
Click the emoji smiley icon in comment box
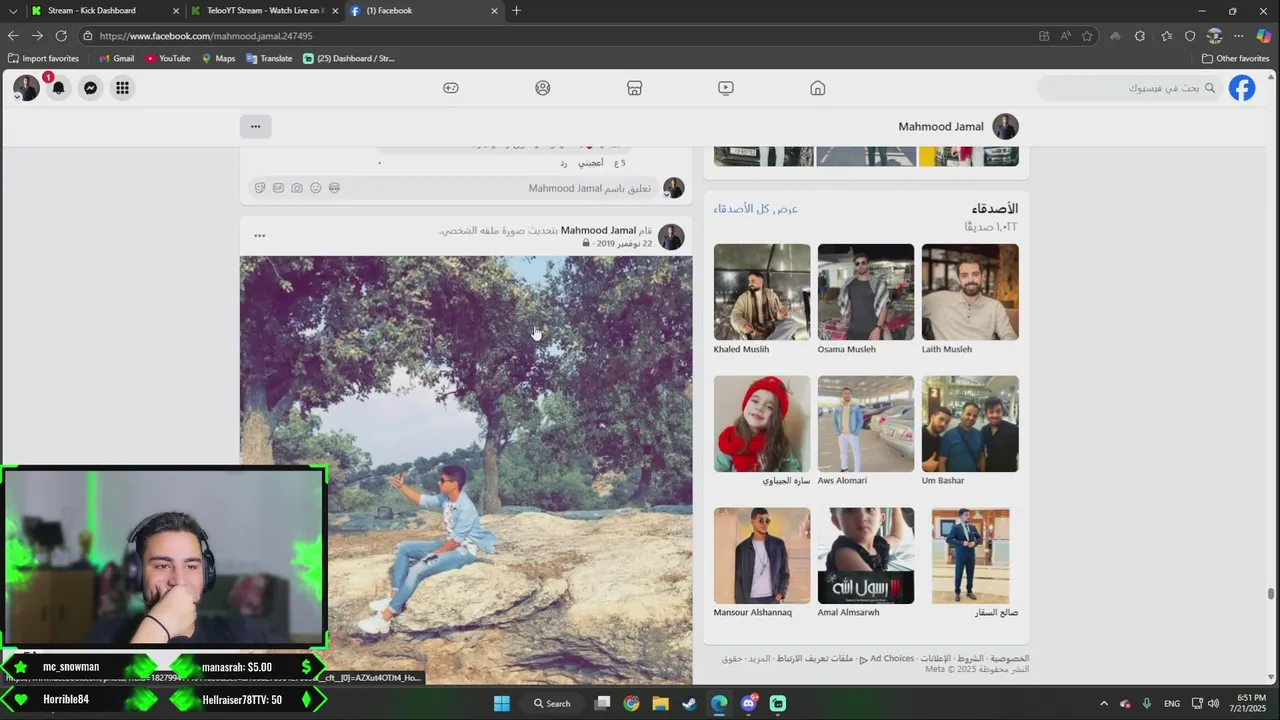pyautogui.click(x=316, y=188)
